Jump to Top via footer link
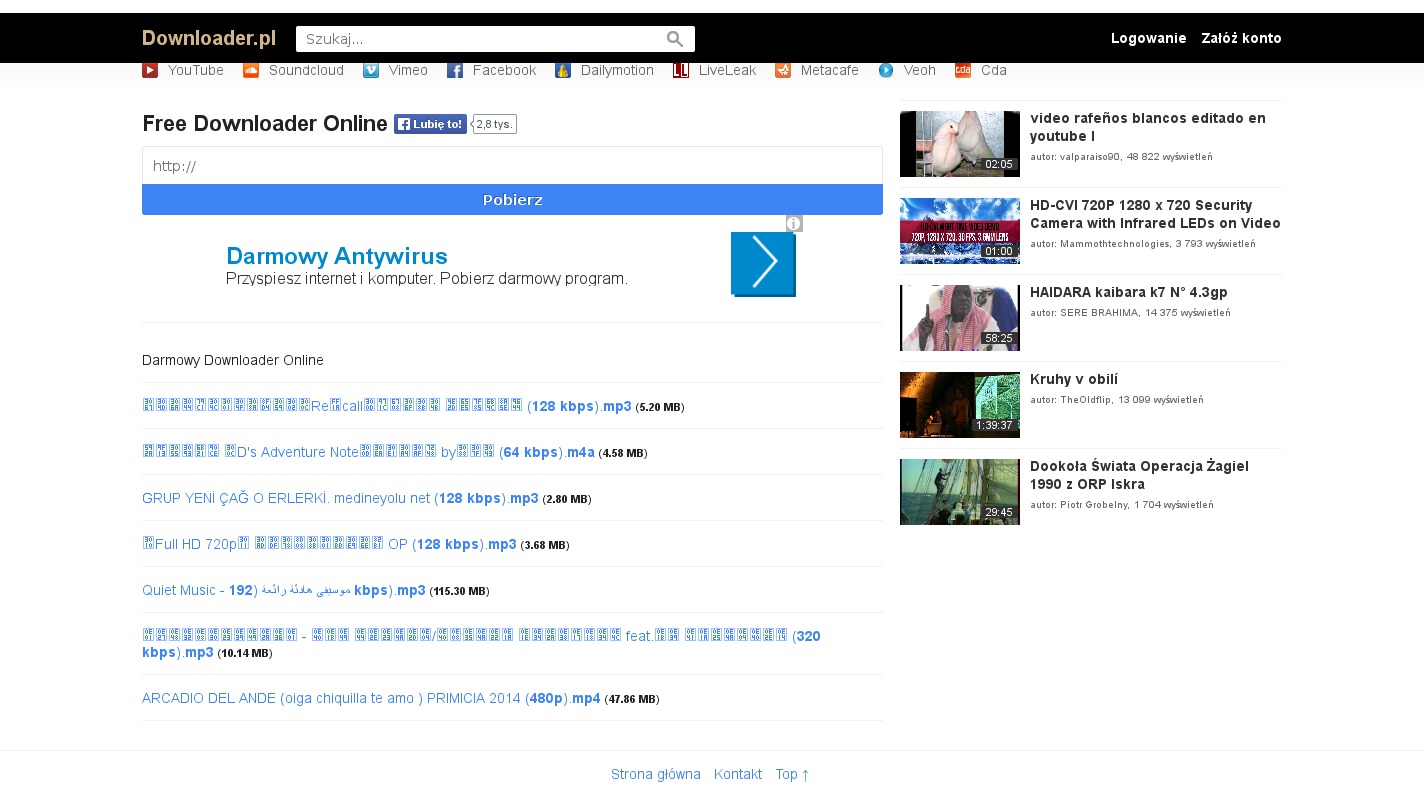Image resolution: width=1424 pixels, height=812 pixels. [791, 774]
